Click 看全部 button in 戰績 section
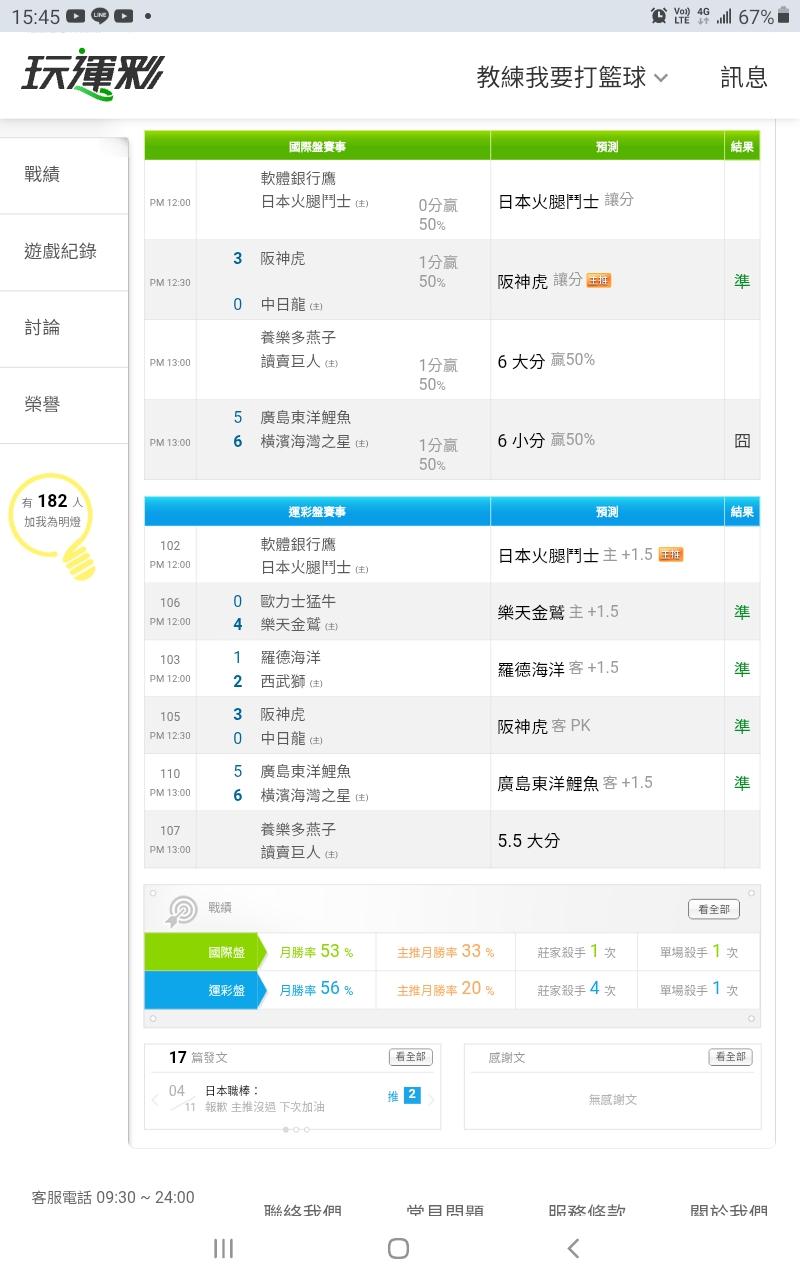Image resolution: width=800 pixels, height=1280 pixels. (714, 909)
